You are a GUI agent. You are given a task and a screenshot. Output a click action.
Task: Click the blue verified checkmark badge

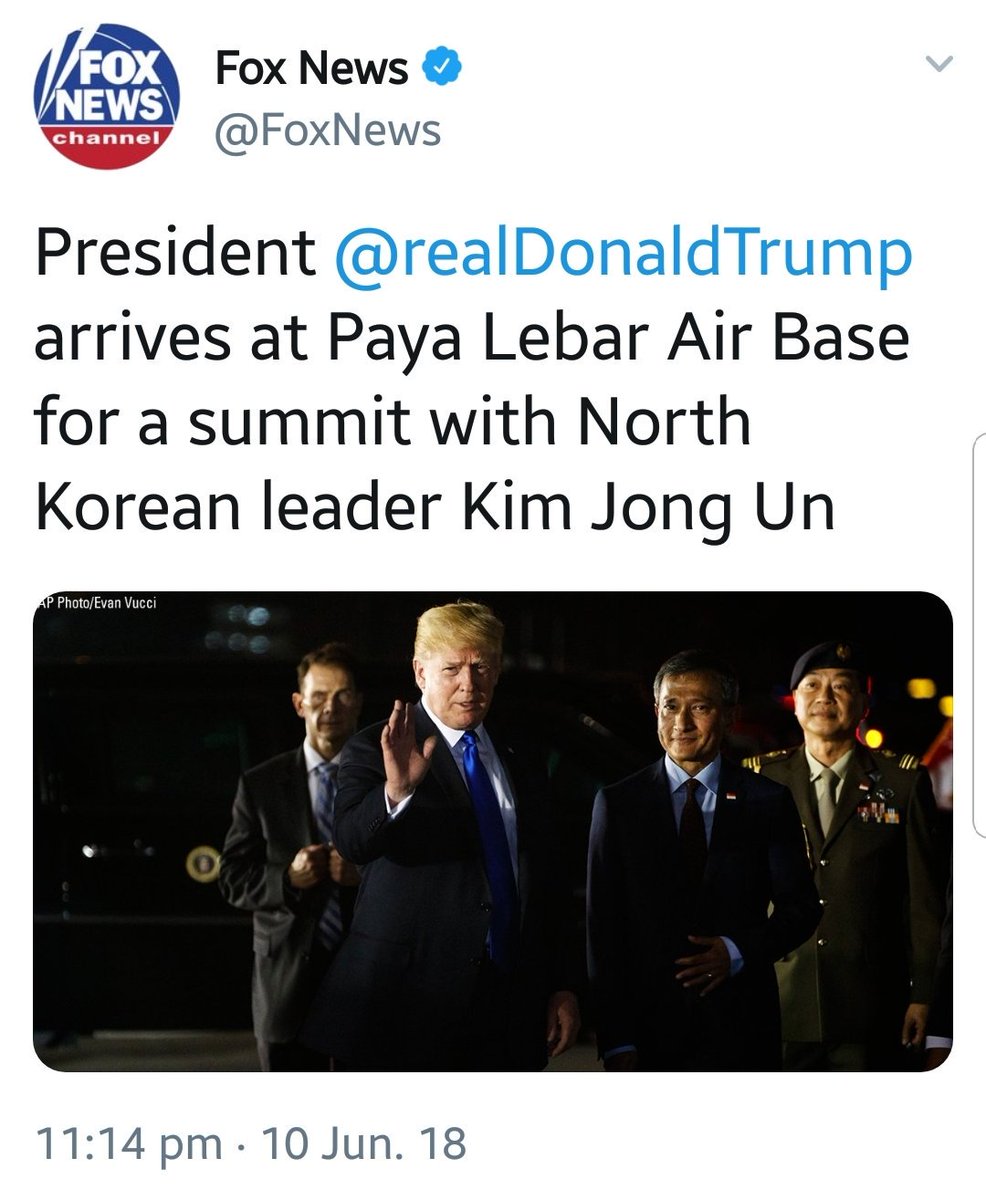(x=440, y=69)
